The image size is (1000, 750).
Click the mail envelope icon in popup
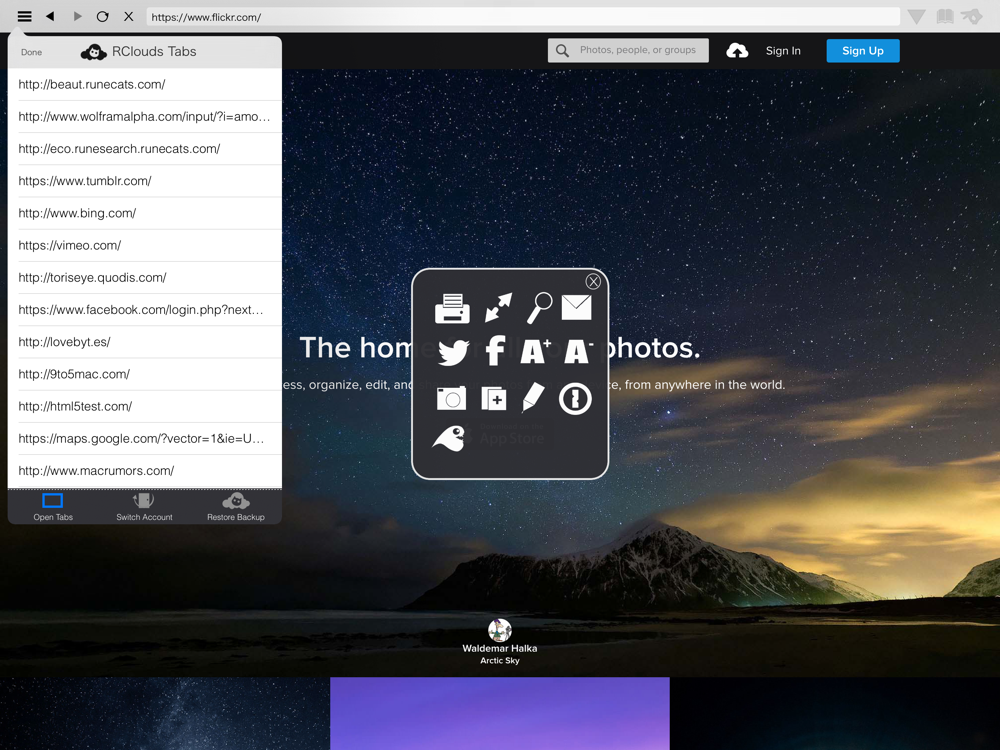coord(577,307)
